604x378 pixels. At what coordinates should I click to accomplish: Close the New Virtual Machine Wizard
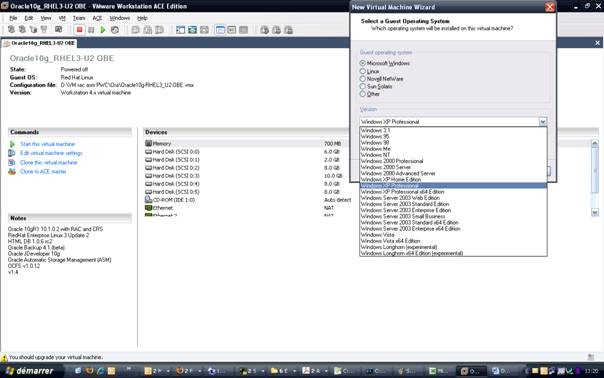(550, 7)
